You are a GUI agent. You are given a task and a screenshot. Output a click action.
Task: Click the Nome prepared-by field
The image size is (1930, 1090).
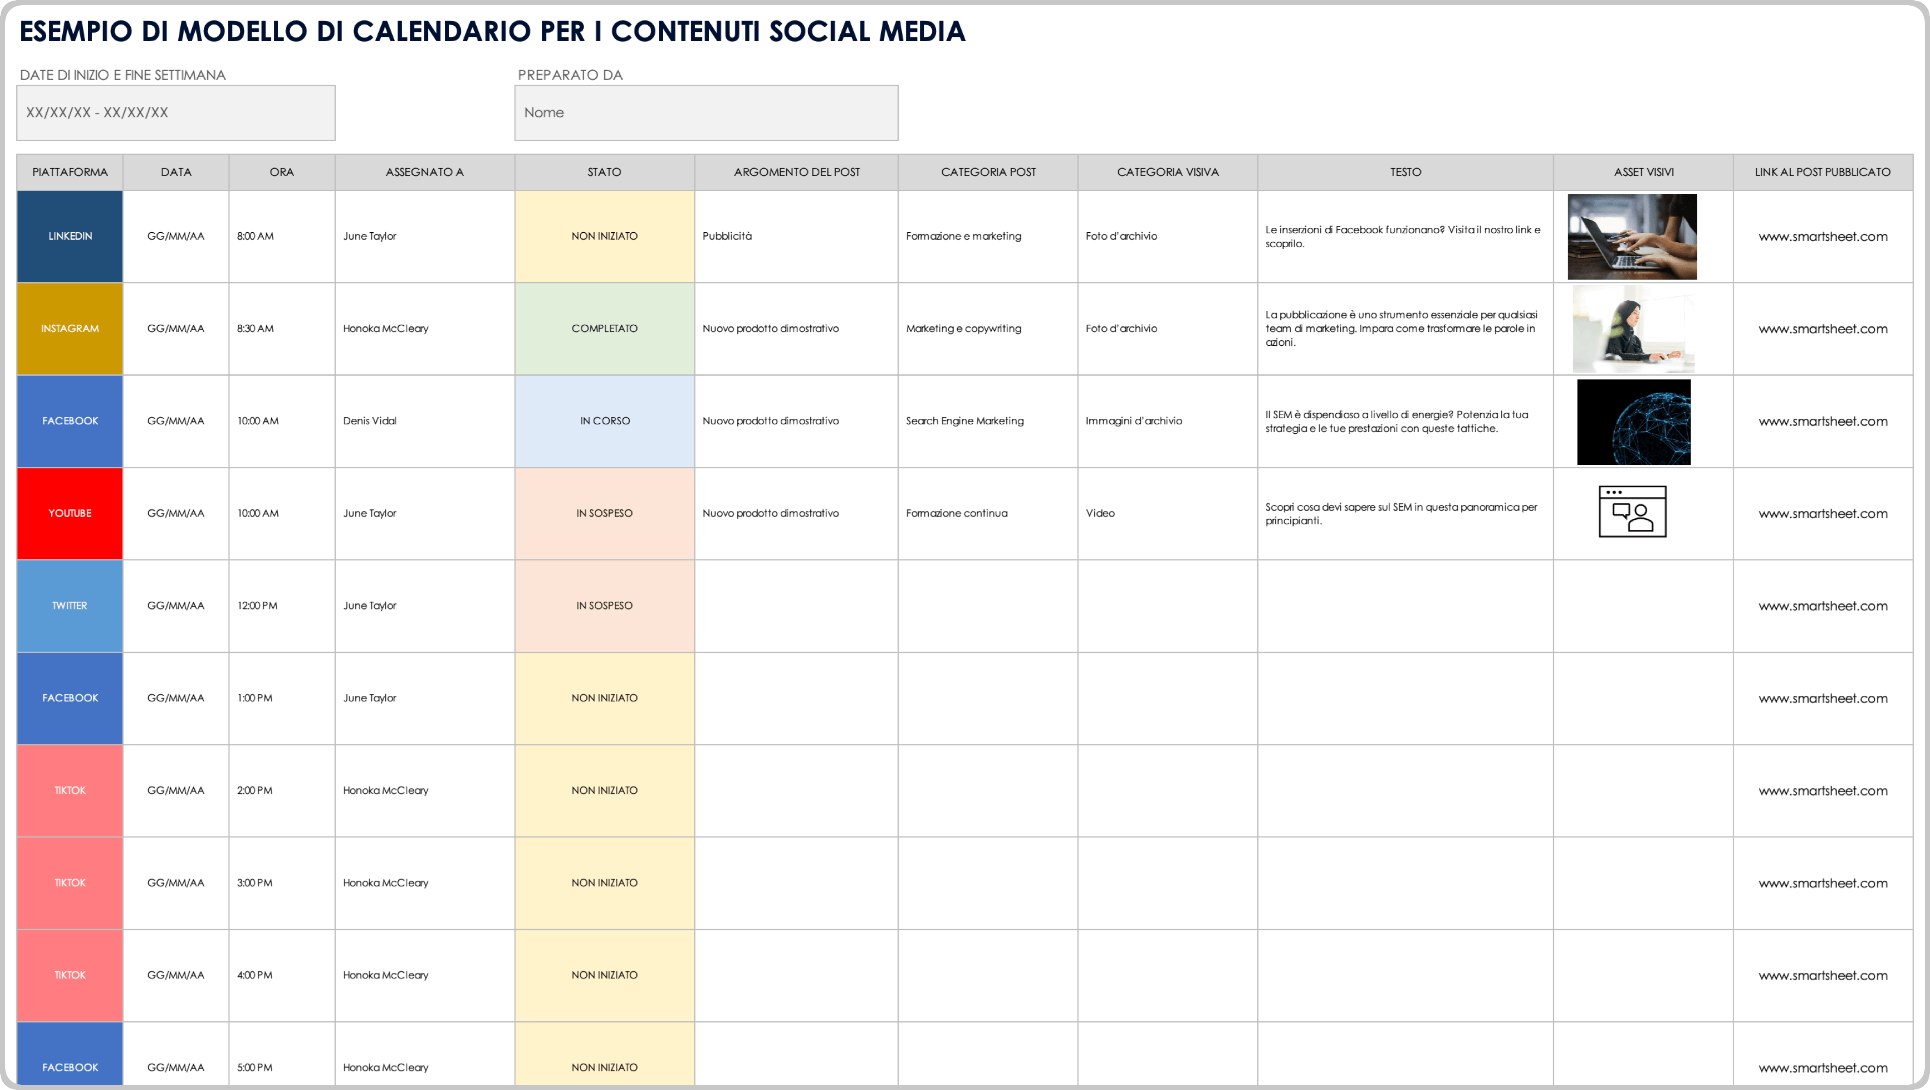706,113
